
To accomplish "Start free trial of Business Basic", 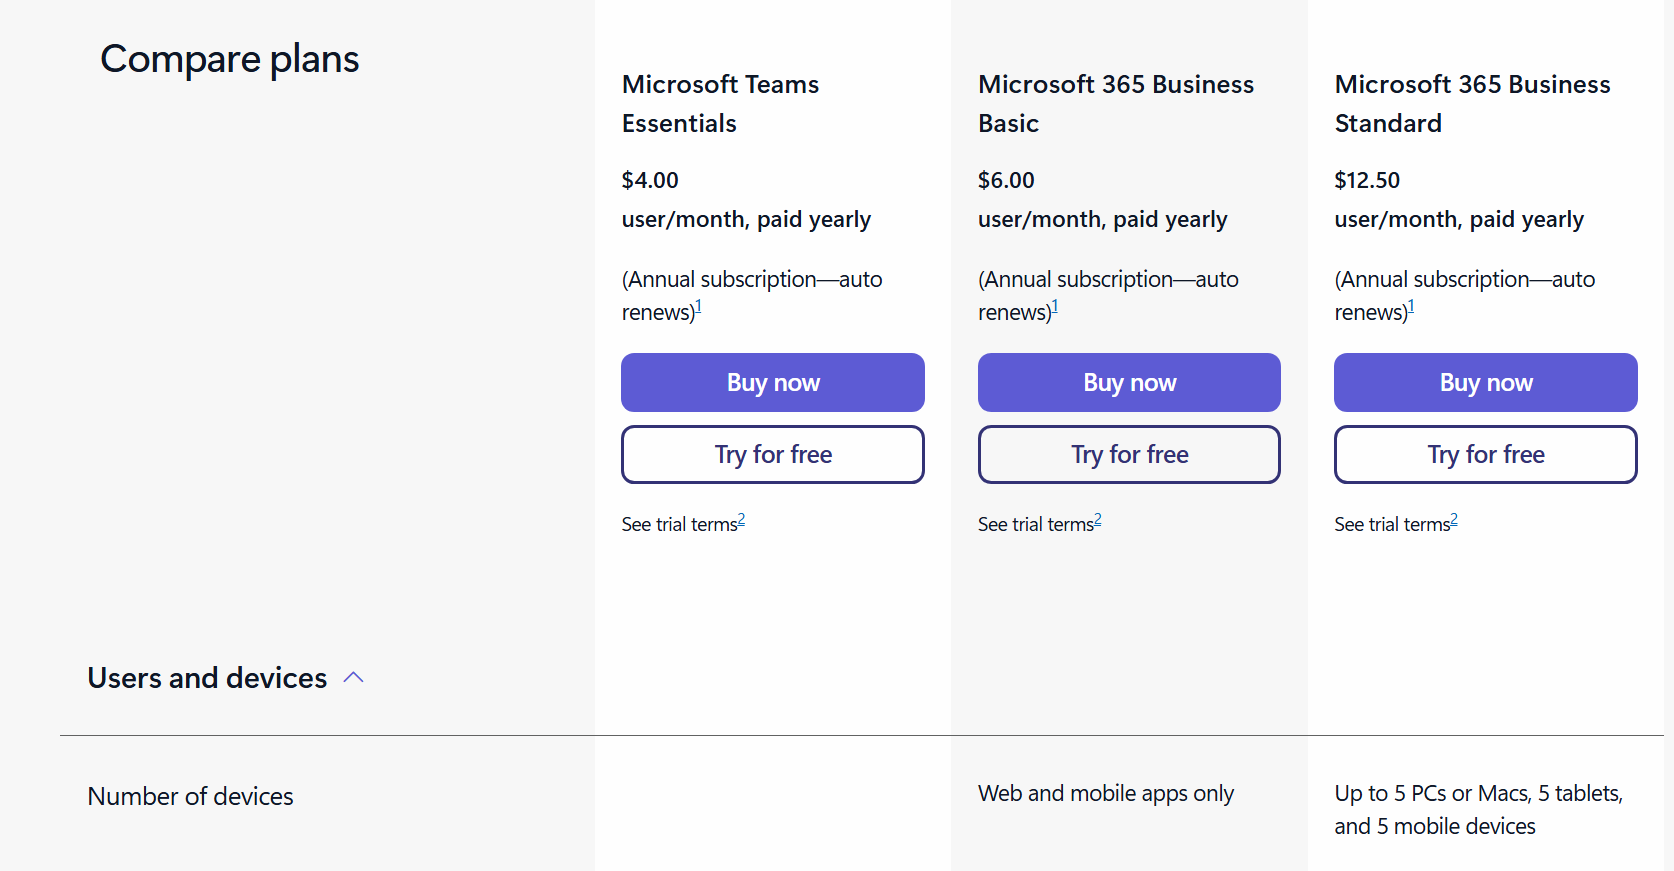I will pos(1129,455).
